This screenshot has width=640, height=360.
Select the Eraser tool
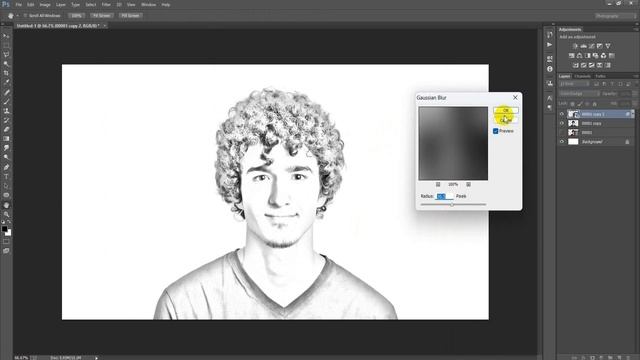tap(6, 130)
